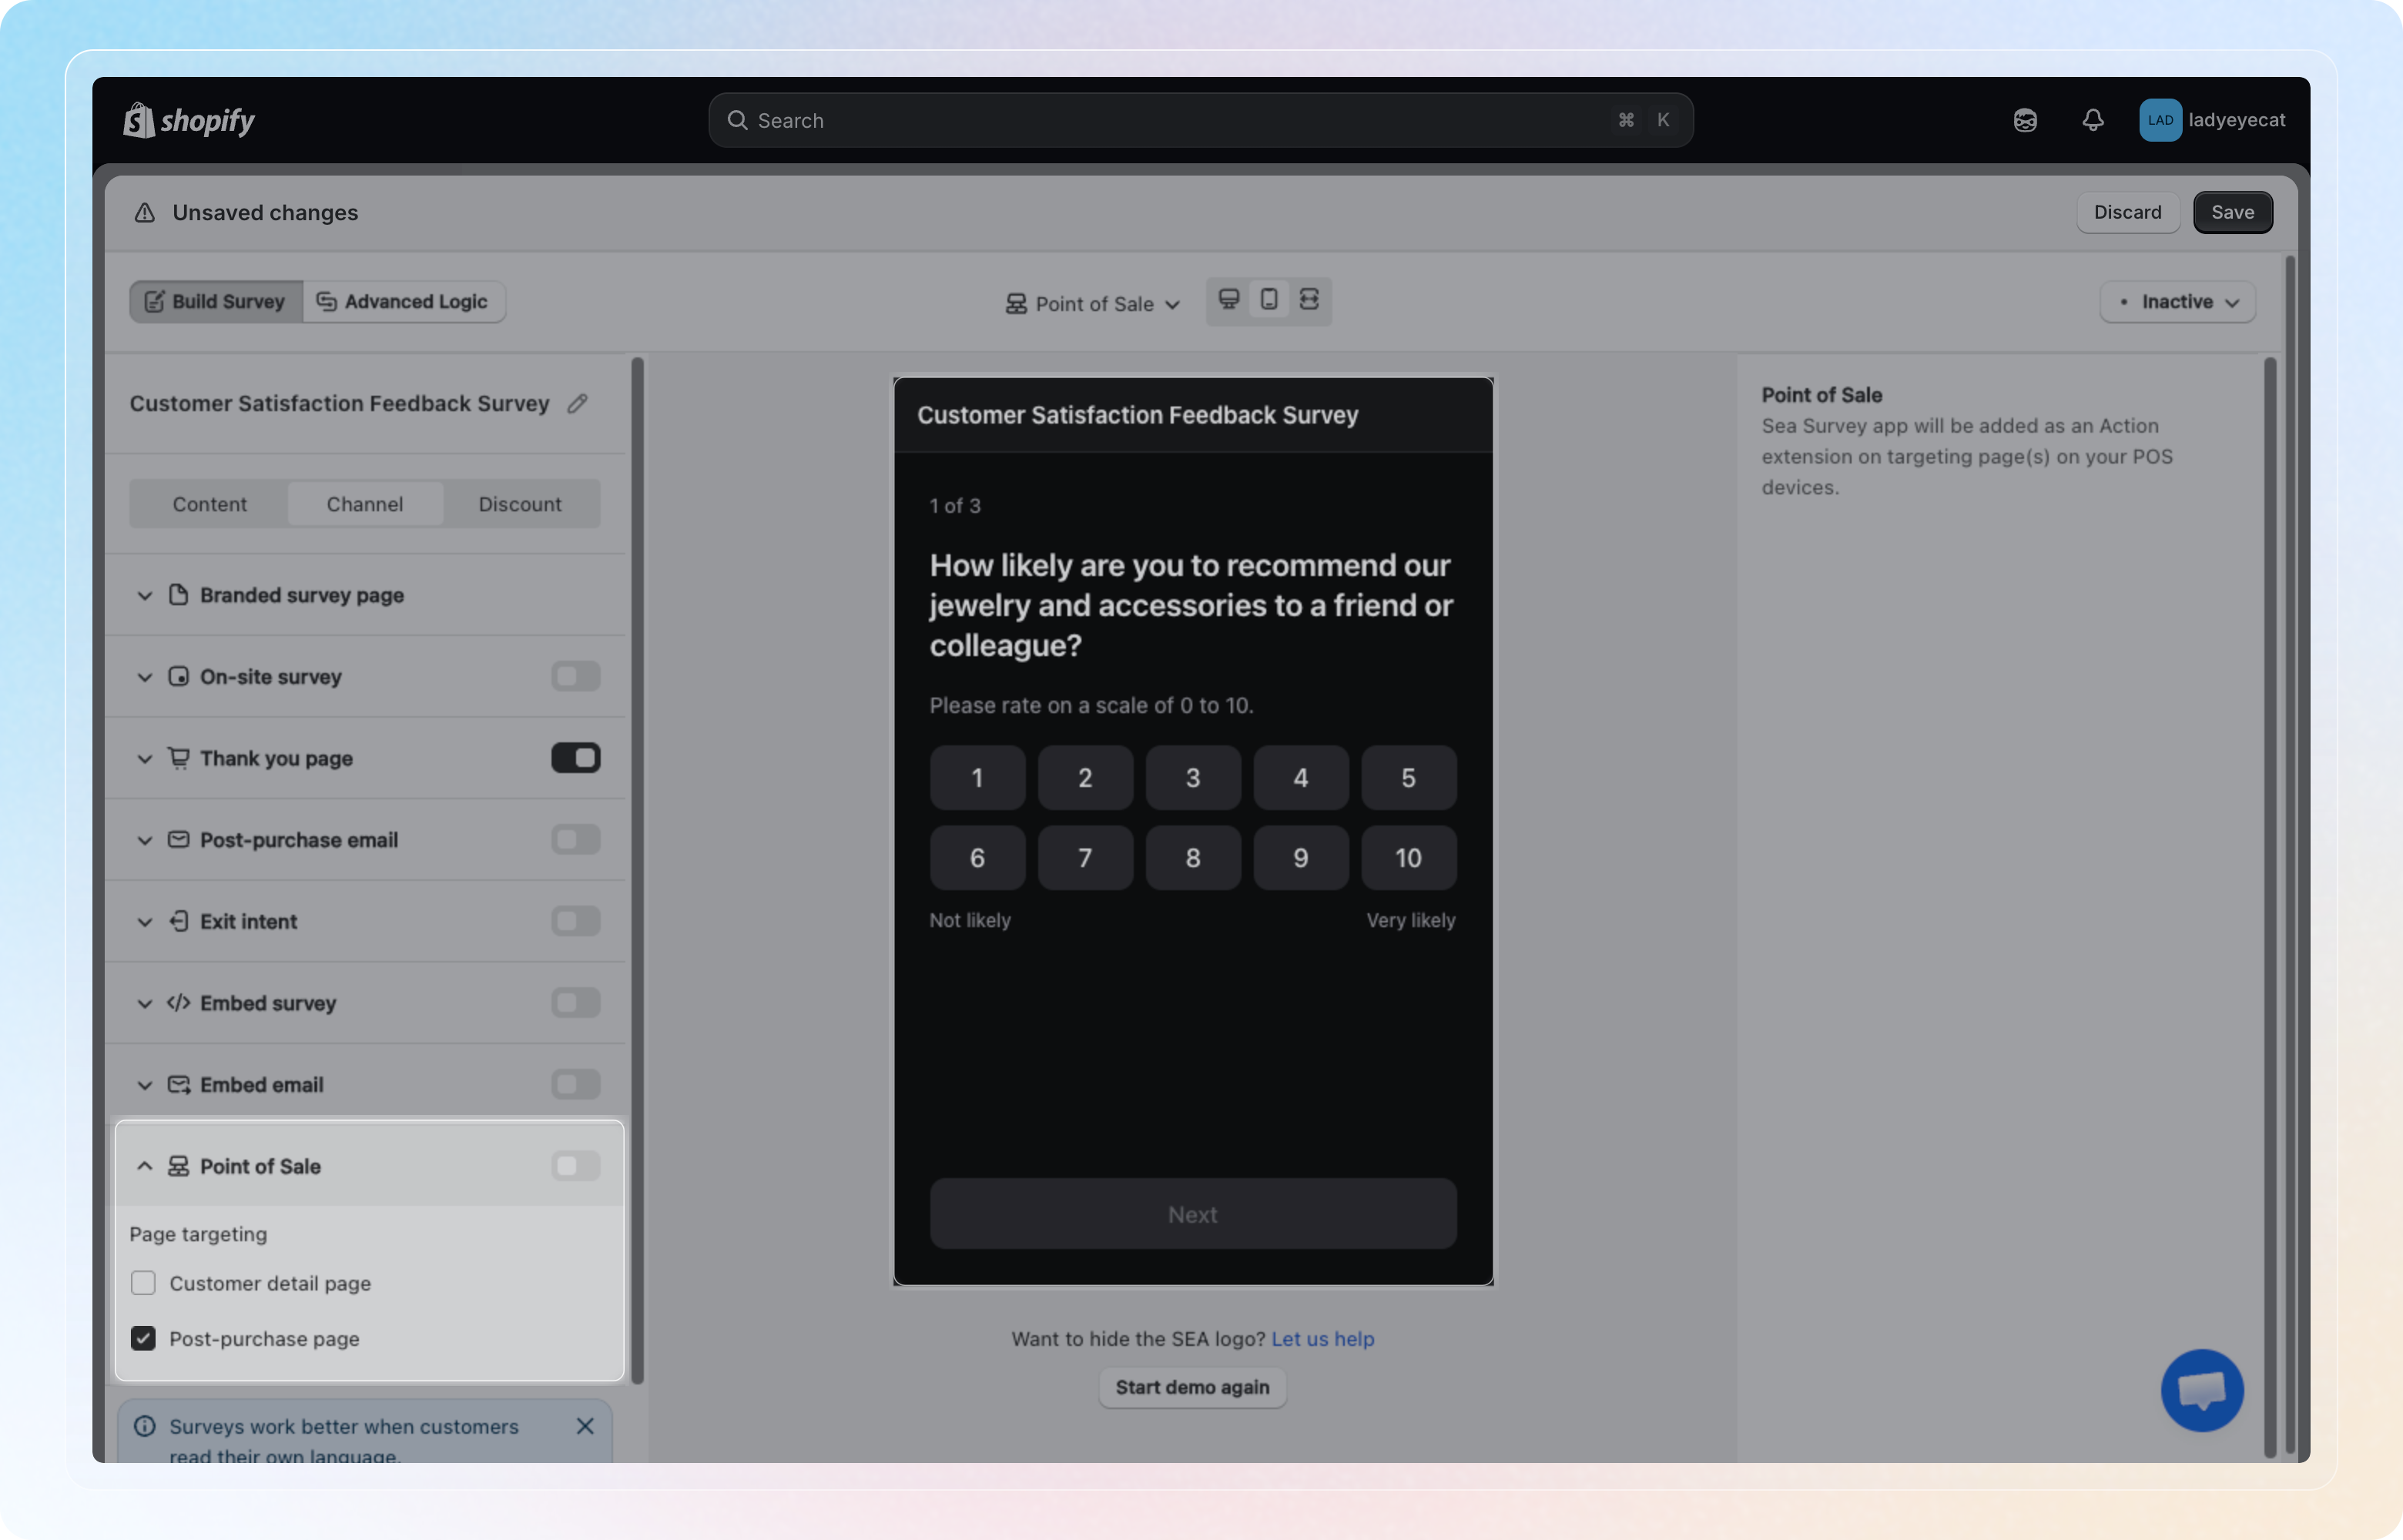The image size is (2403, 1540).
Task: Expand the Exit intent chevron
Action: point(145,921)
